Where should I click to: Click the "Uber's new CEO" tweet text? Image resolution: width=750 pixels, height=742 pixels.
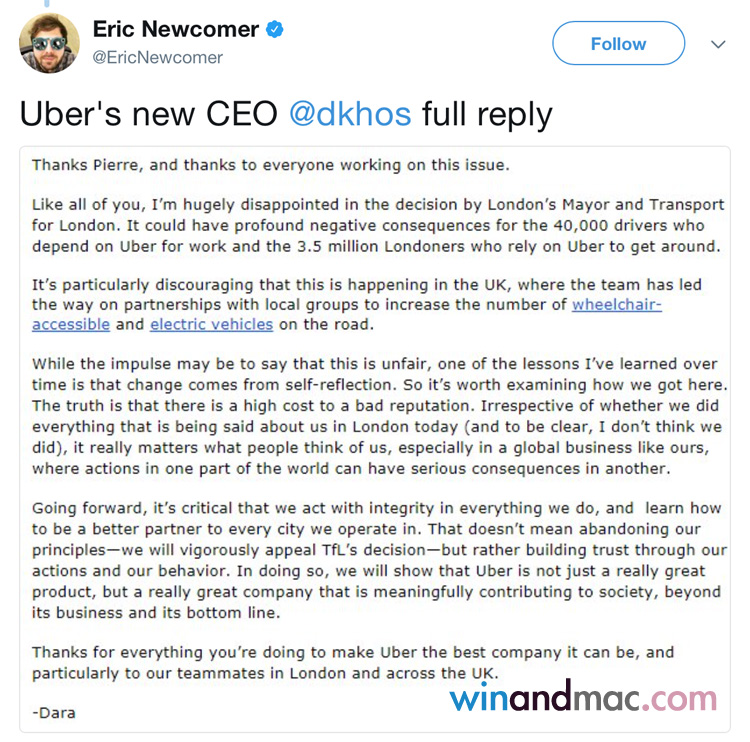point(148,113)
